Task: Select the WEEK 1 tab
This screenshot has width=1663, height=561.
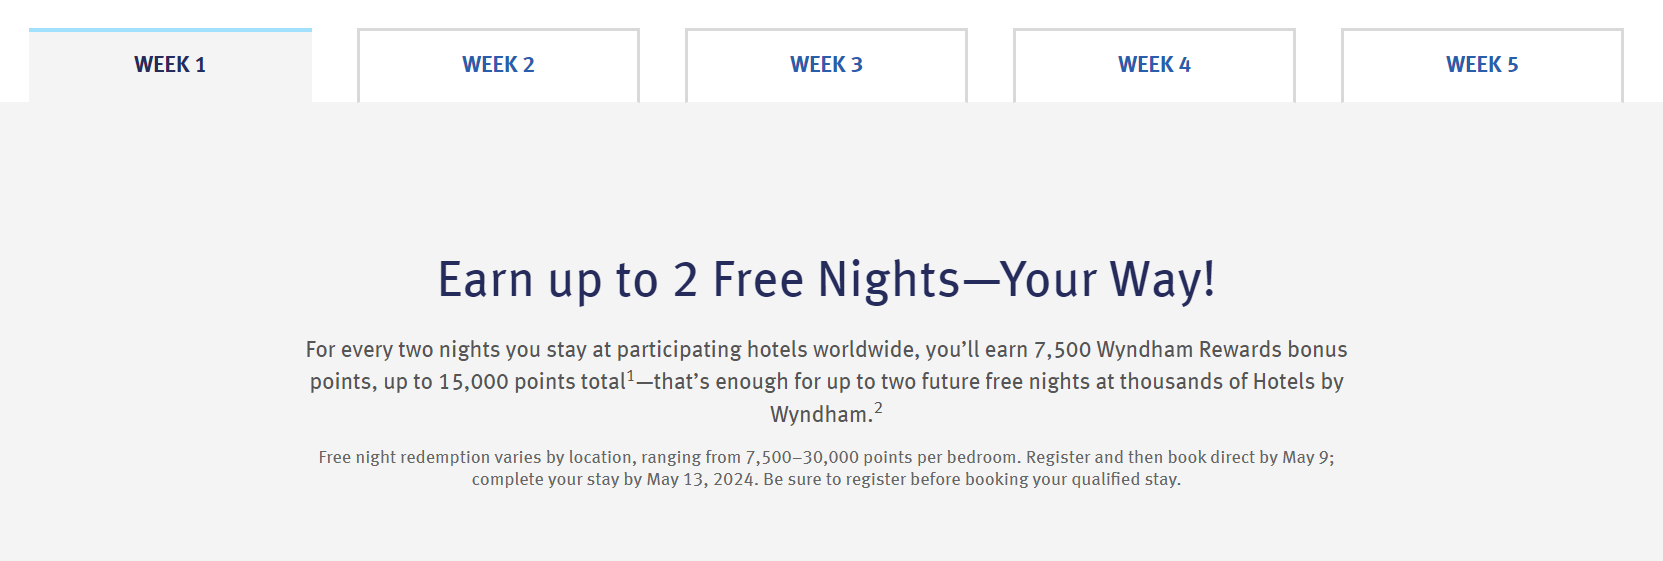Action: pos(170,65)
